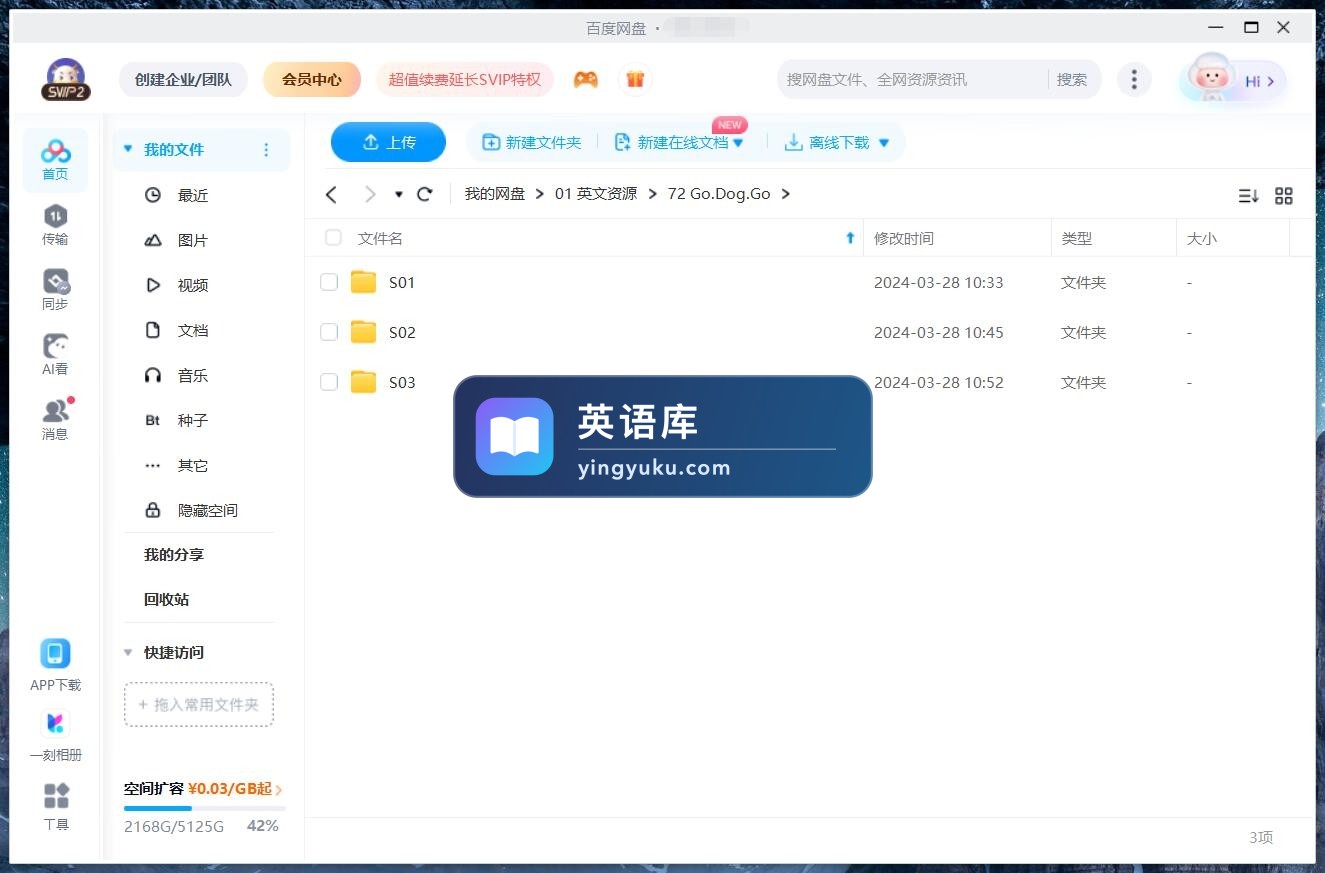Open navigation history dropdown arrow
Image resolution: width=1325 pixels, height=873 pixels.
coord(399,194)
